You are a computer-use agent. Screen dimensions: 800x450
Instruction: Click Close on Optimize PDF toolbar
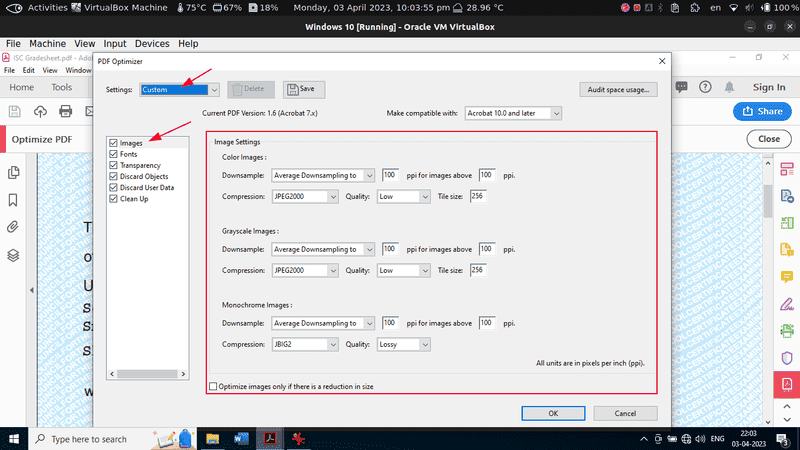[x=769, y=139]
